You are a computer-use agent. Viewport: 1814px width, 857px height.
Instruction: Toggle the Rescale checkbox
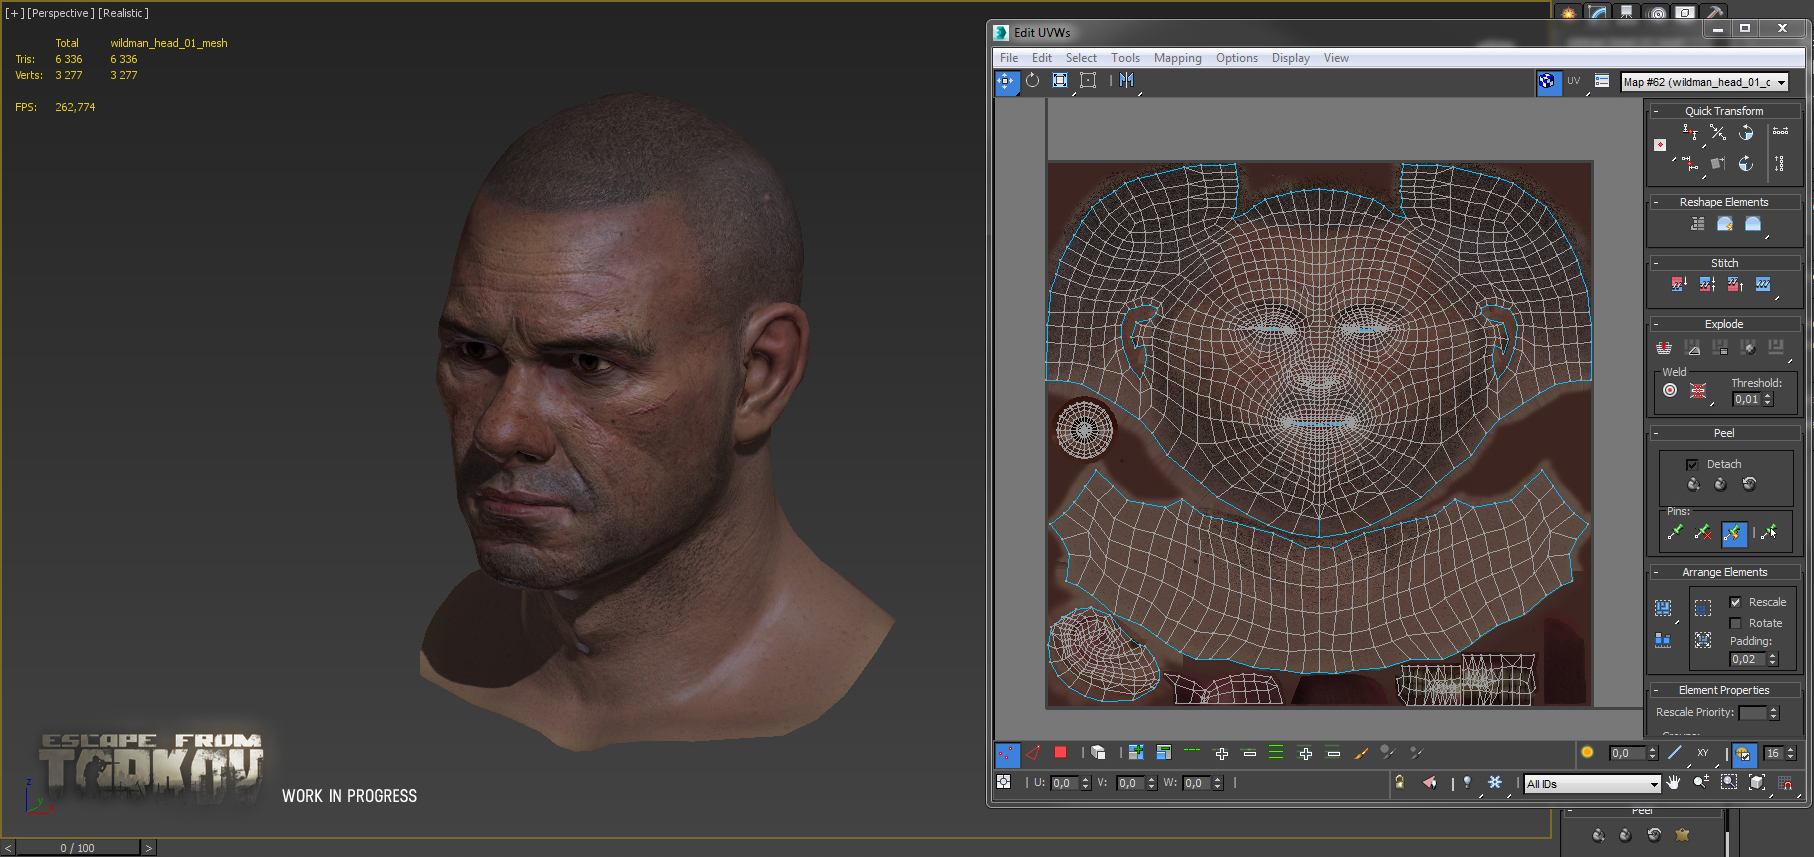coord(1735,602)
